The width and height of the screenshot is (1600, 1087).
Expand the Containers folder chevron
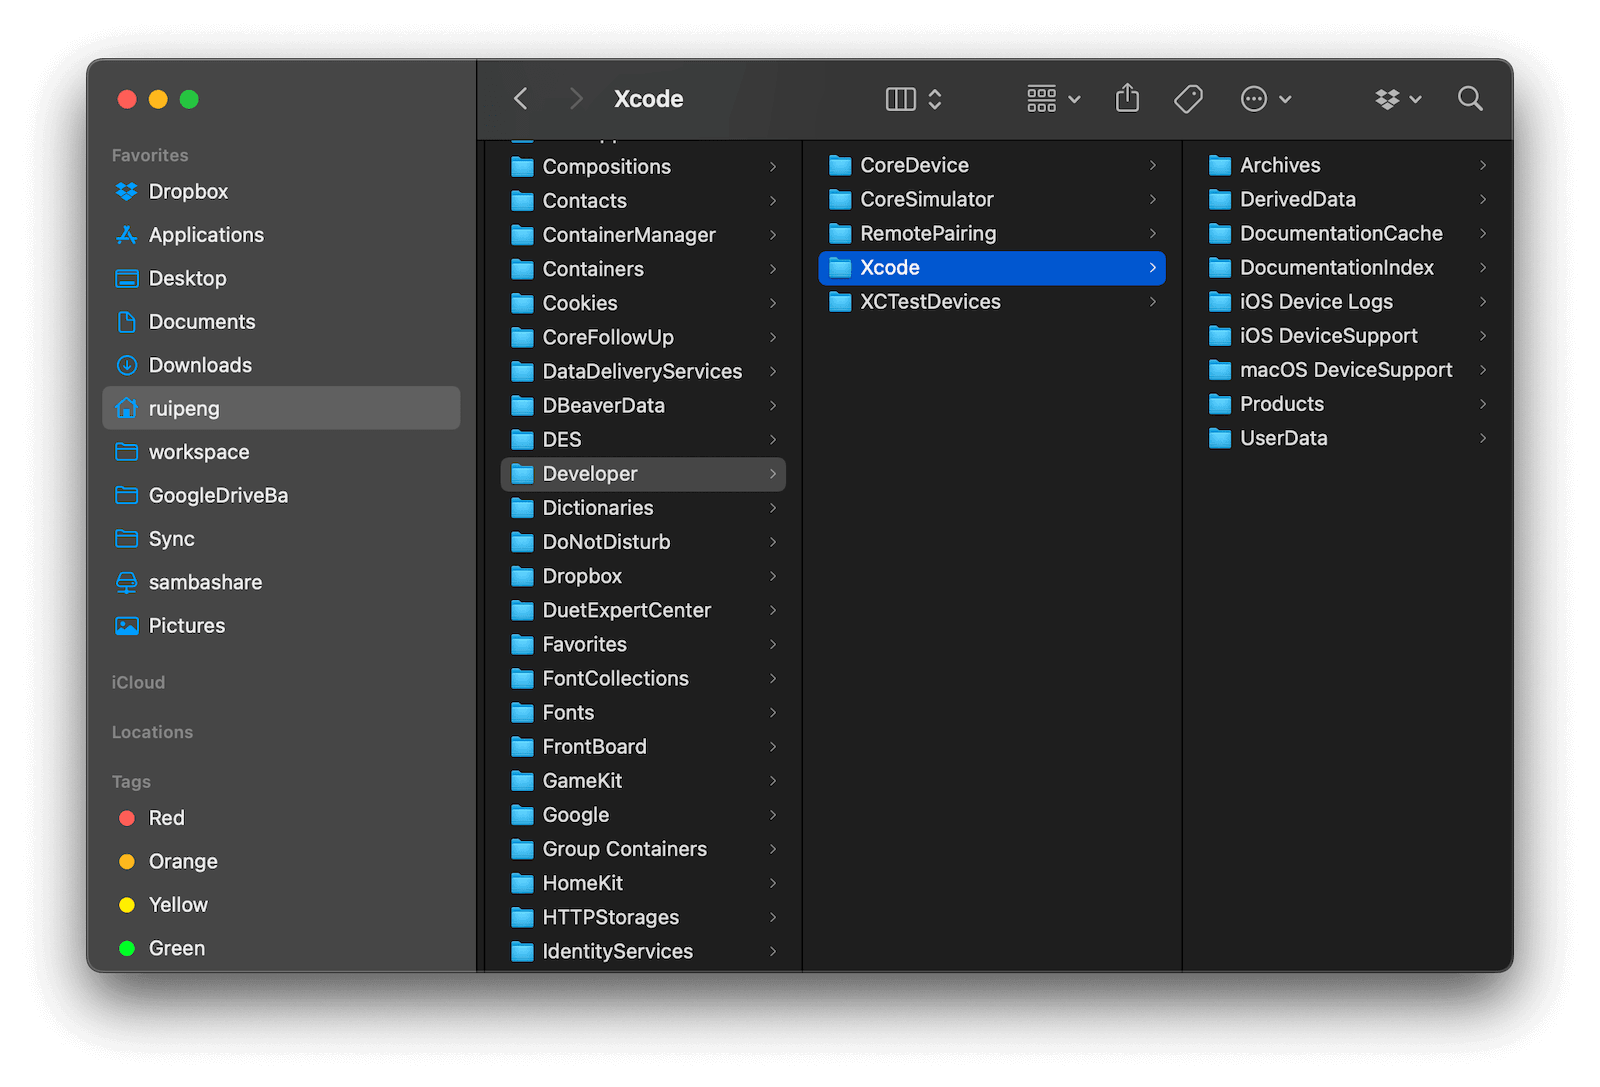pos(773,269)
